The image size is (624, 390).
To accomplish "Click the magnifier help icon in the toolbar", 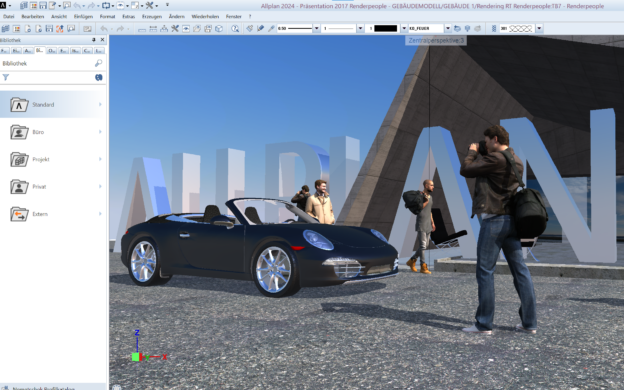I will (235, 28).
